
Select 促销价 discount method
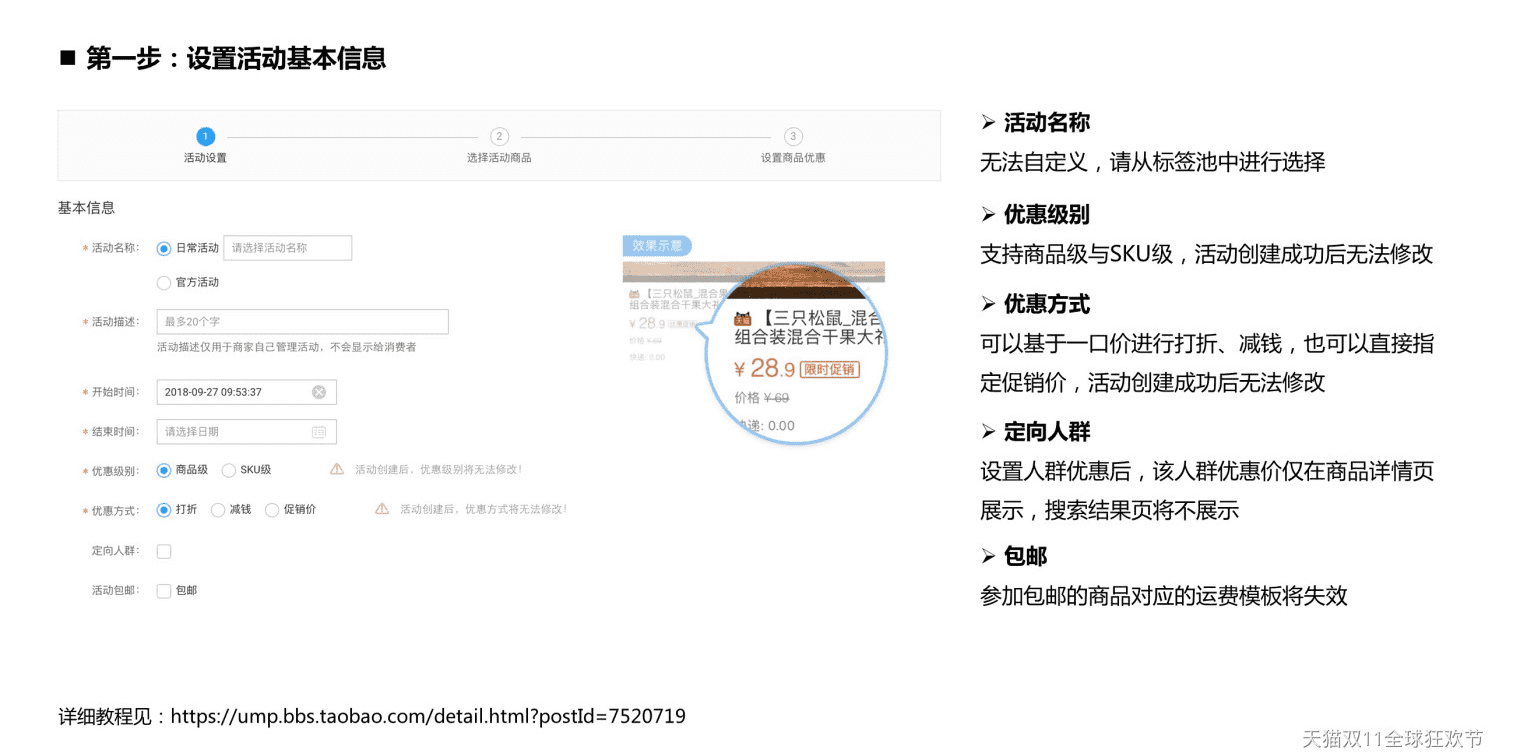pos(272,510)
